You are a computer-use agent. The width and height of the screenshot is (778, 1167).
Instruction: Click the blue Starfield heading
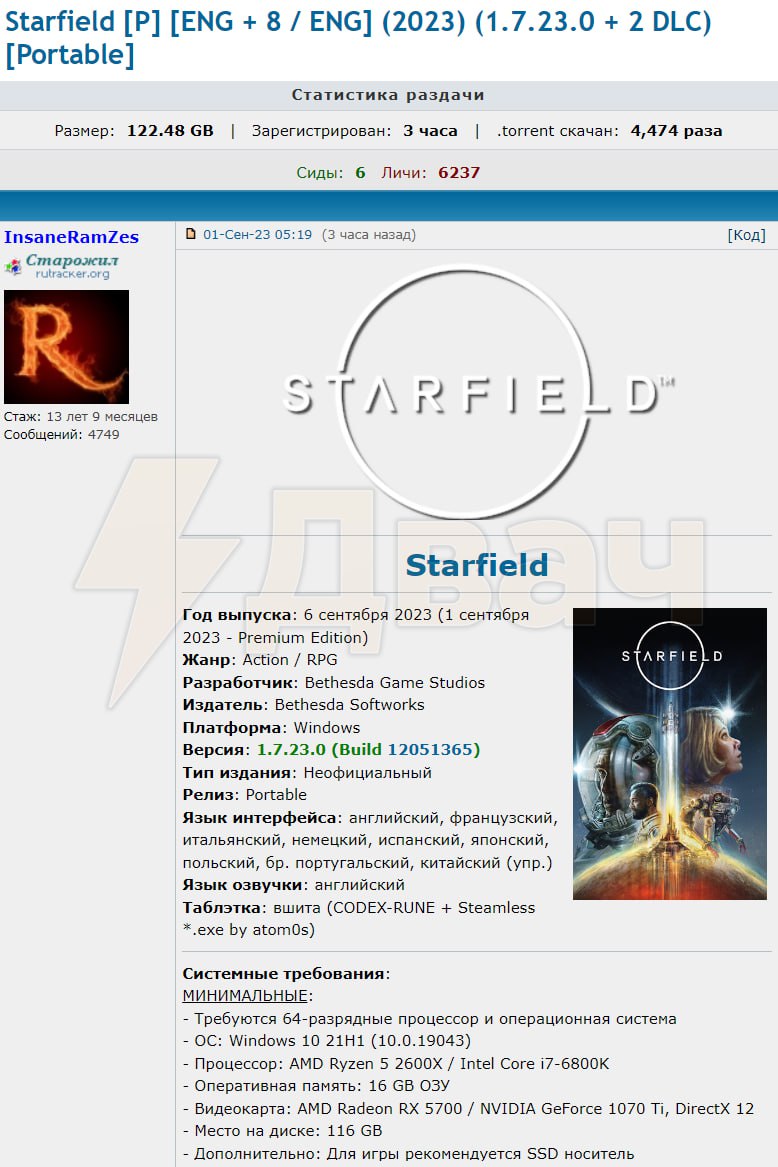(476, 565)
